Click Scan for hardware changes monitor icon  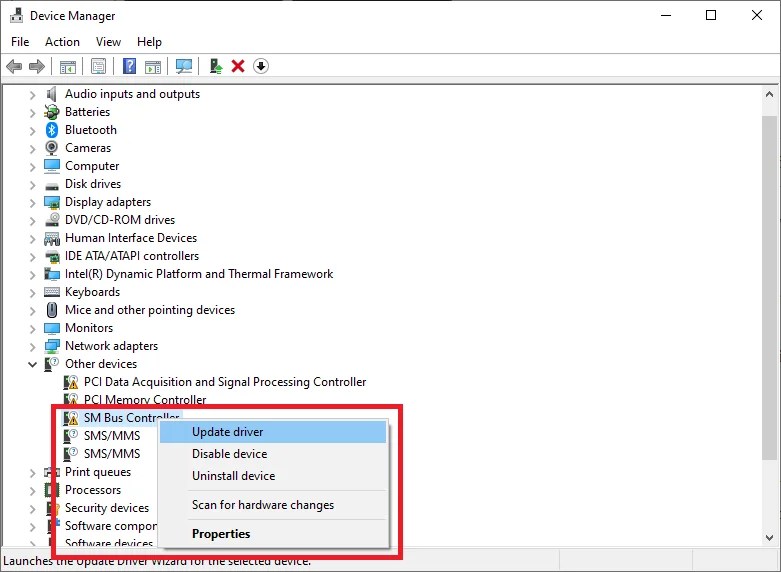[x=184, y=66]
